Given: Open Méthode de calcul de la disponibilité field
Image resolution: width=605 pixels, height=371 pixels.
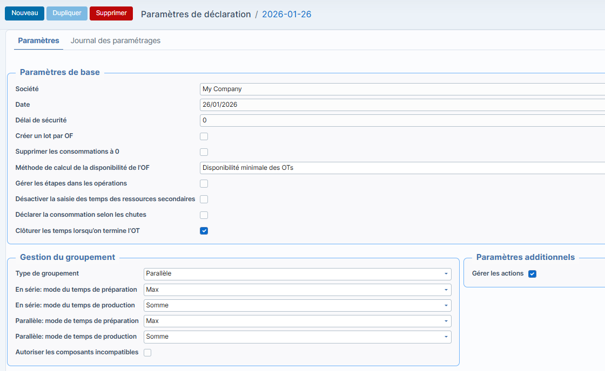Looking at the screenshot, I should 402,168.
